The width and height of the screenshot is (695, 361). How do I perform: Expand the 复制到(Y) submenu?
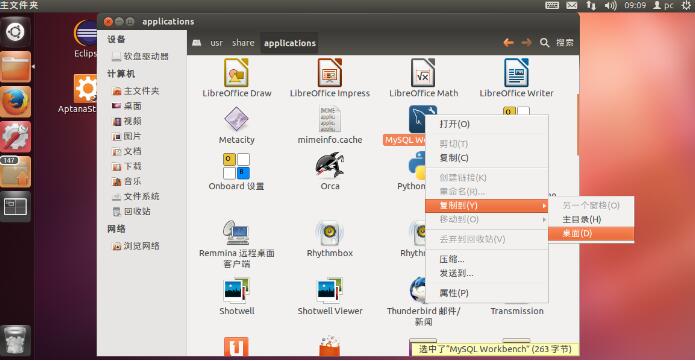487,205
